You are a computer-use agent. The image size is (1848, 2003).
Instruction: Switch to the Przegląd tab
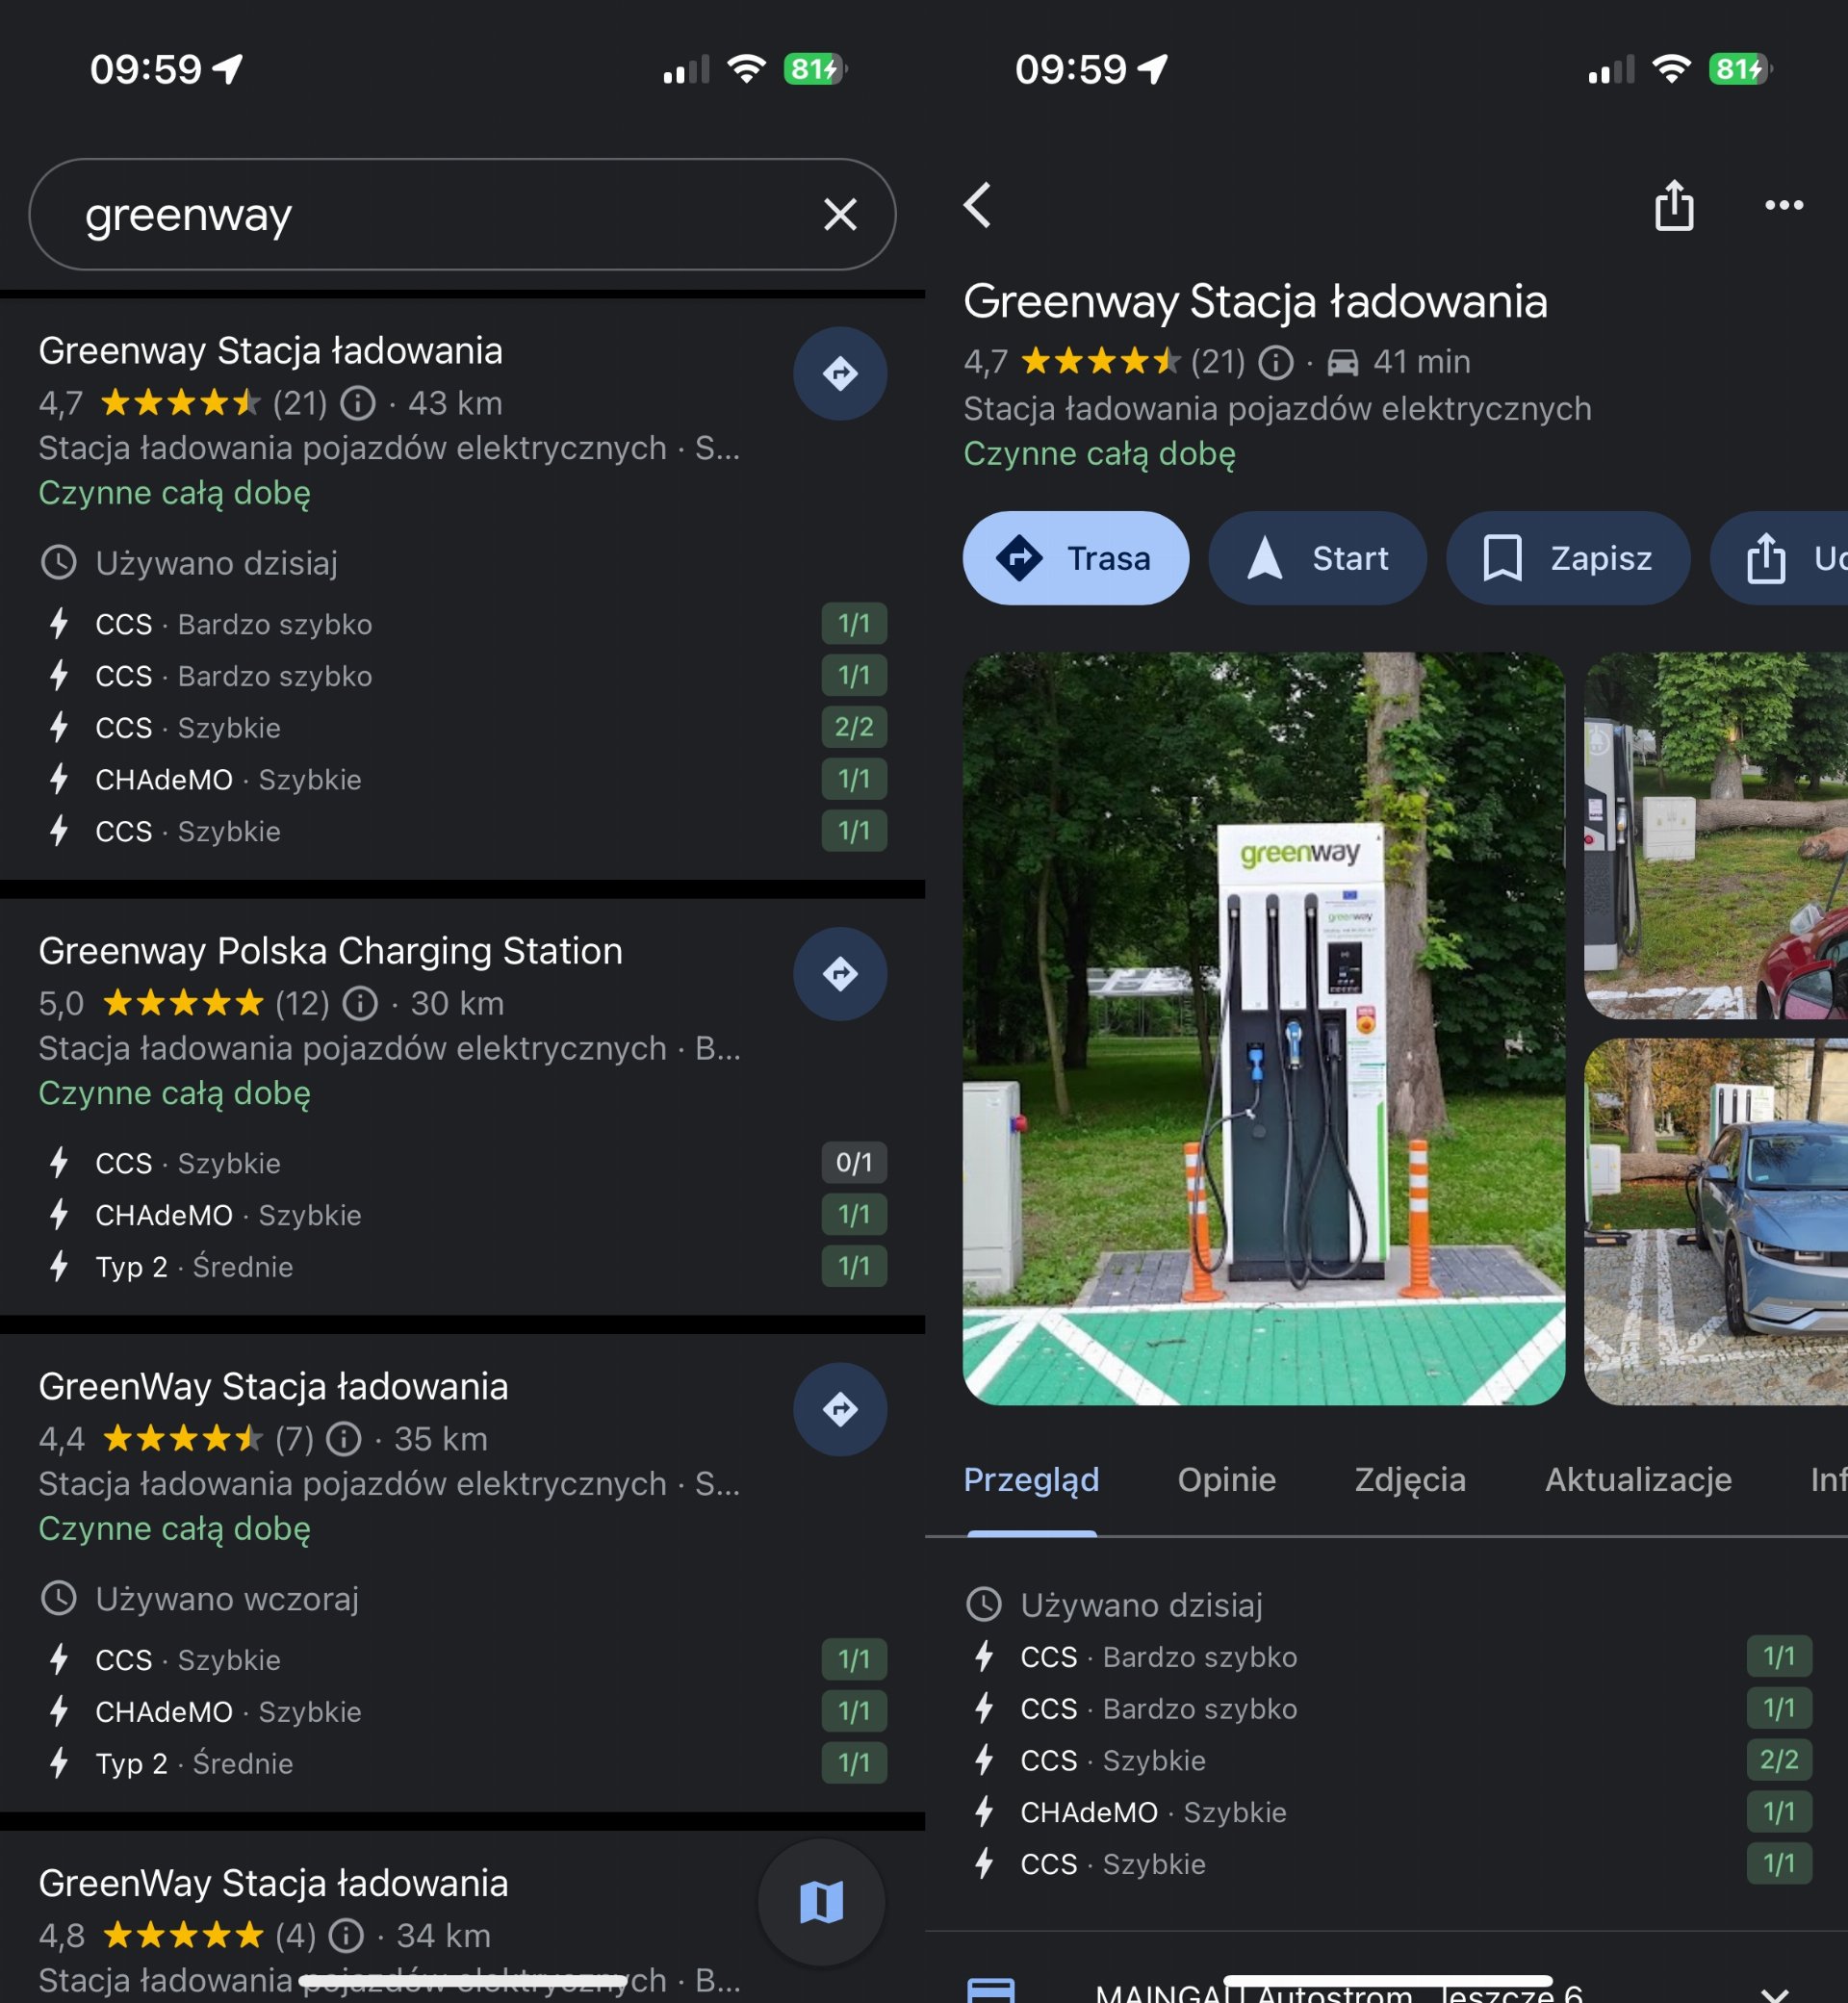click(x=1031, y=1480)
